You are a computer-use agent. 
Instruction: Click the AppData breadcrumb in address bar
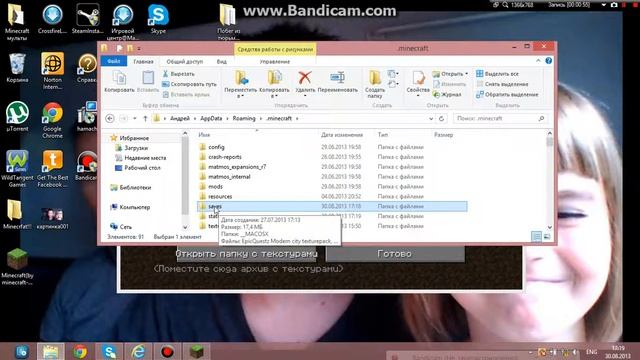tap(211, 118)
